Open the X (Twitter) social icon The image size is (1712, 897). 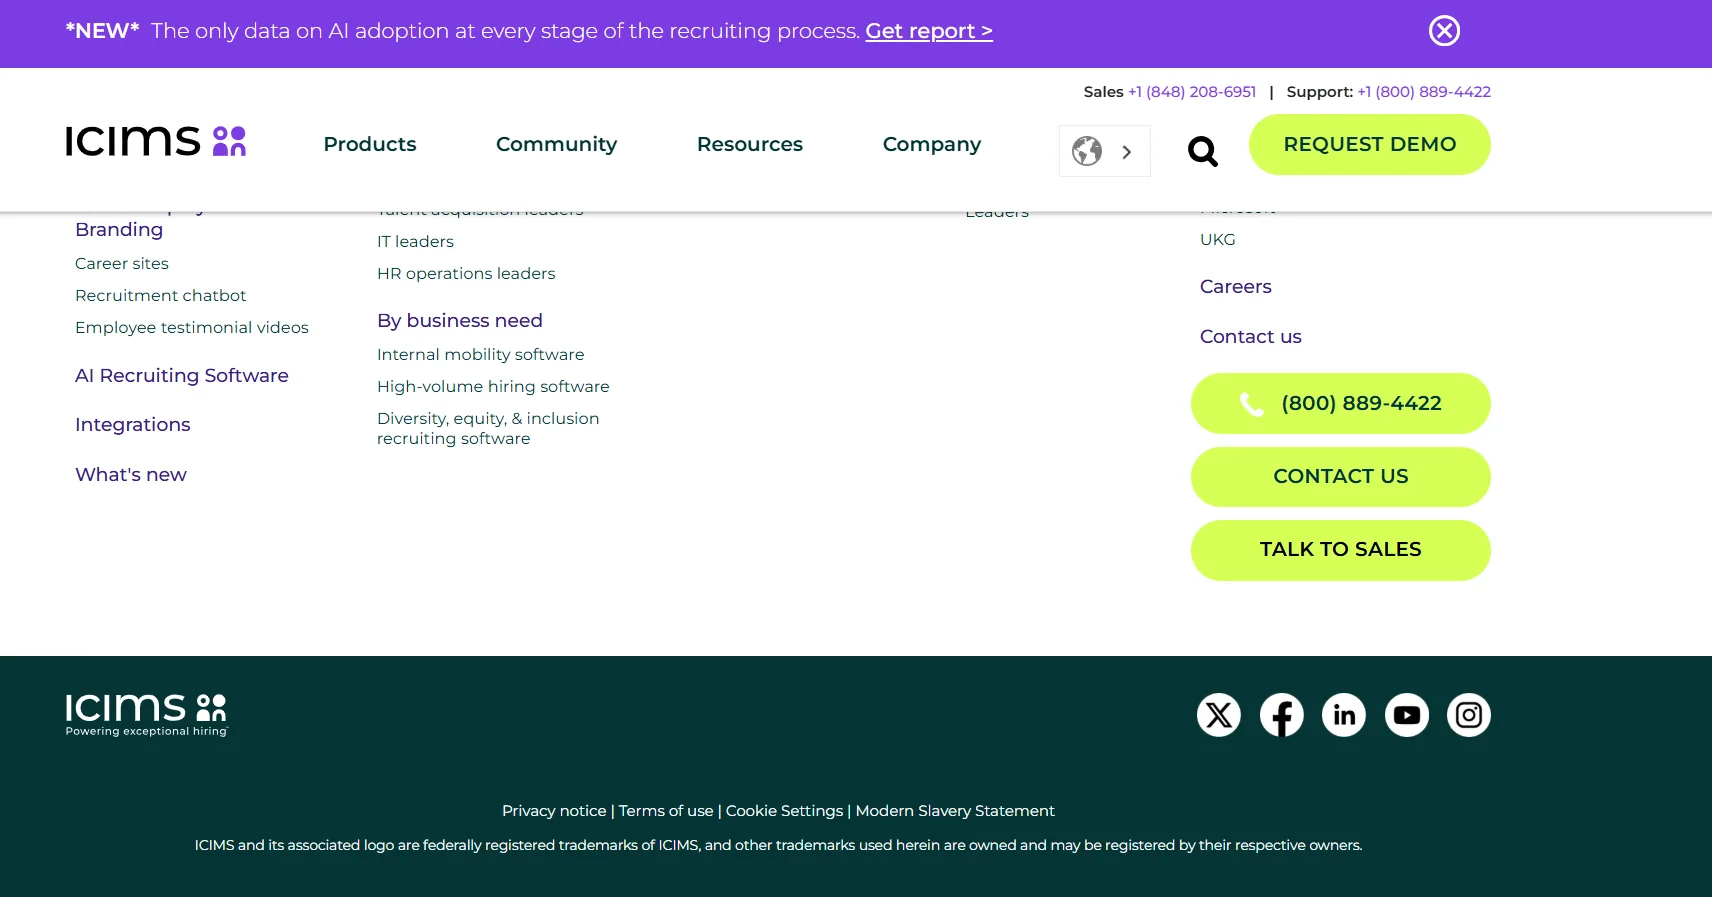(x=1219, y=715)
